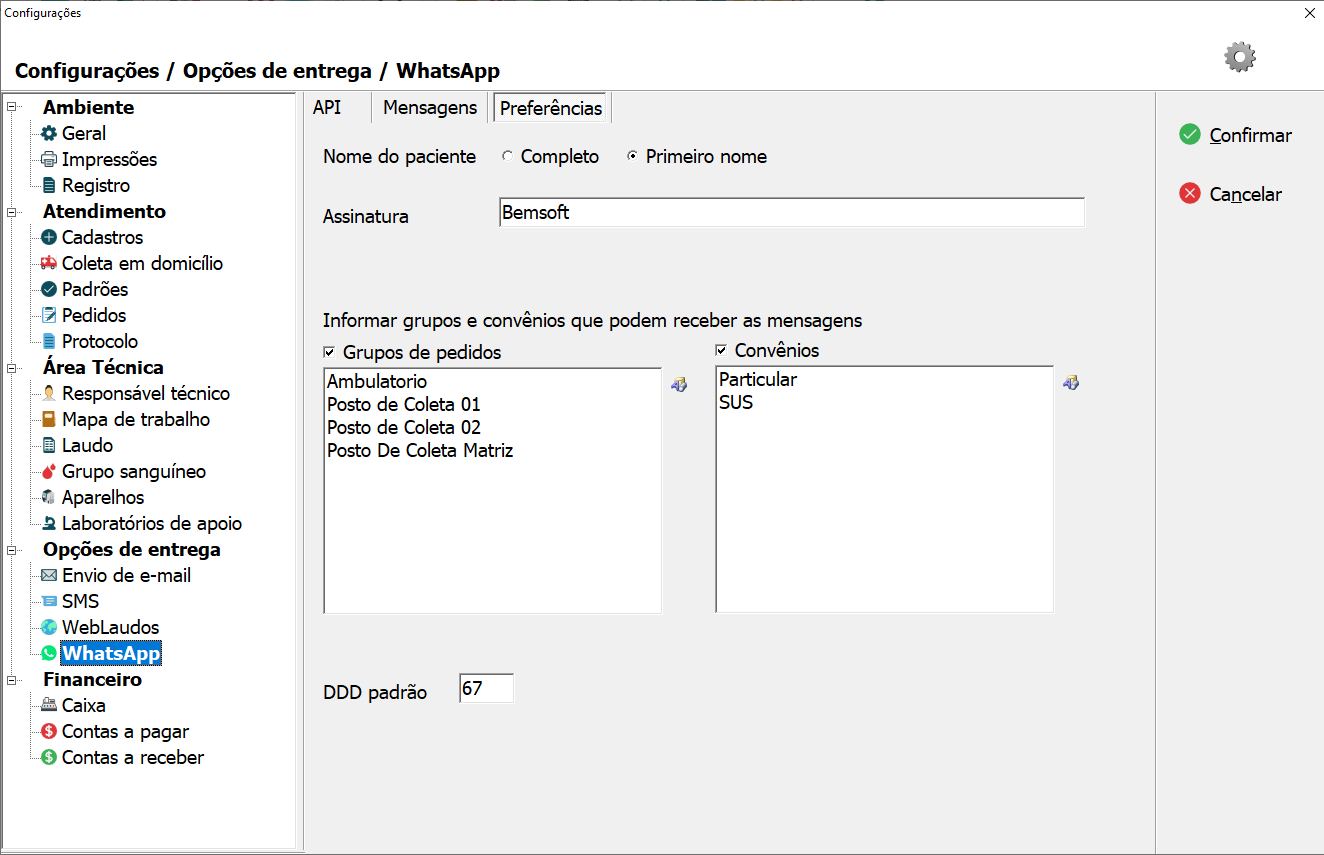Screen dimensions: 1324x855
Task: Open Cadastros settings in tree
Action: (102, 237)
